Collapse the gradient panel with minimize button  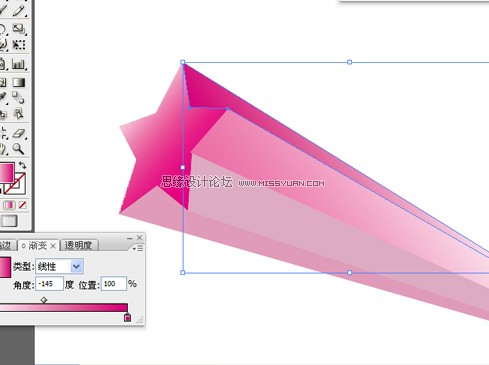pos(130,238)
